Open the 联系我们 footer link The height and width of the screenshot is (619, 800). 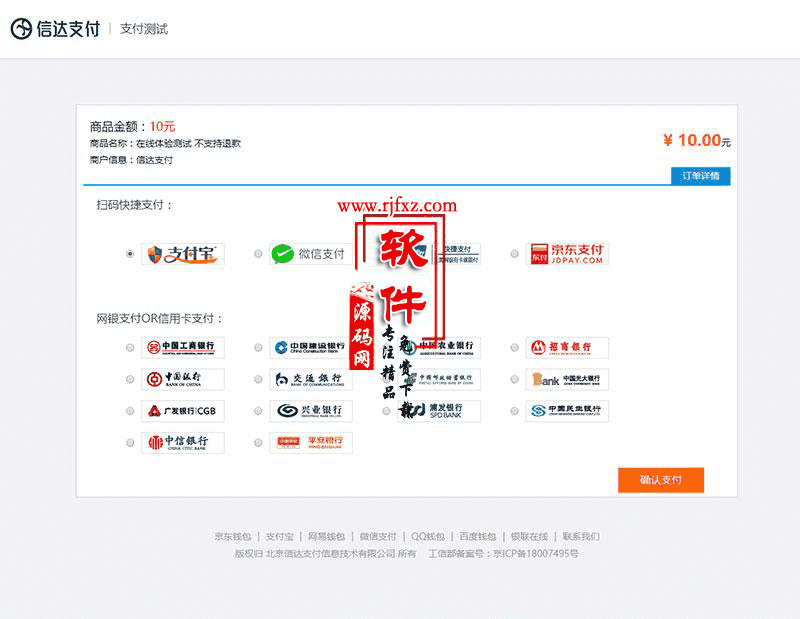click(x=581, y=536)
